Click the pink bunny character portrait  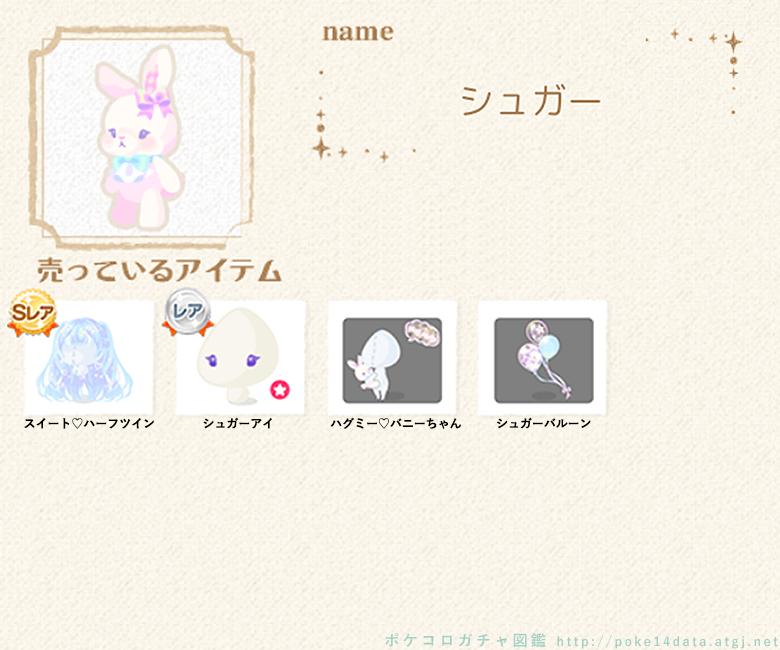click(x=140, y=138)
